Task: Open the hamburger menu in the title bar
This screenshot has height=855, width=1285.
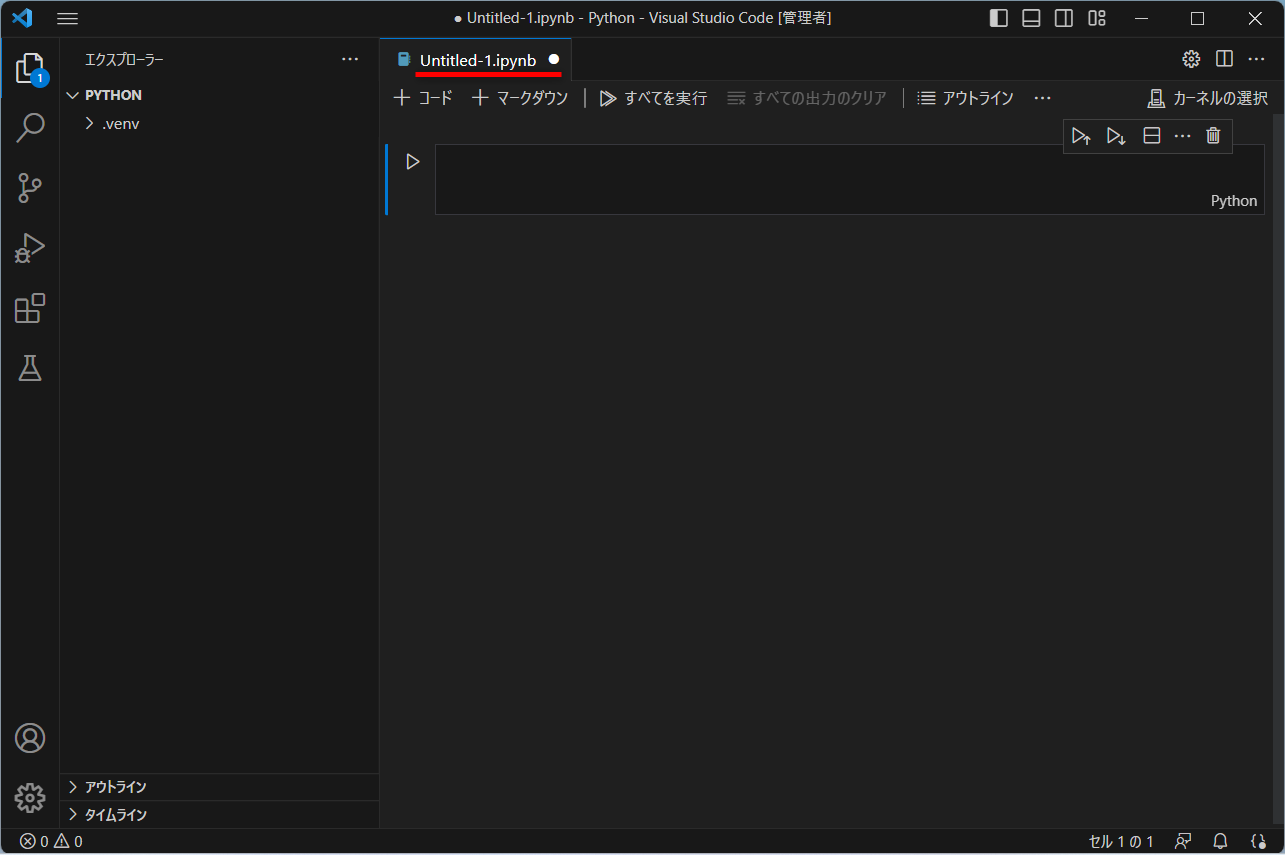Action: point(67,17)
